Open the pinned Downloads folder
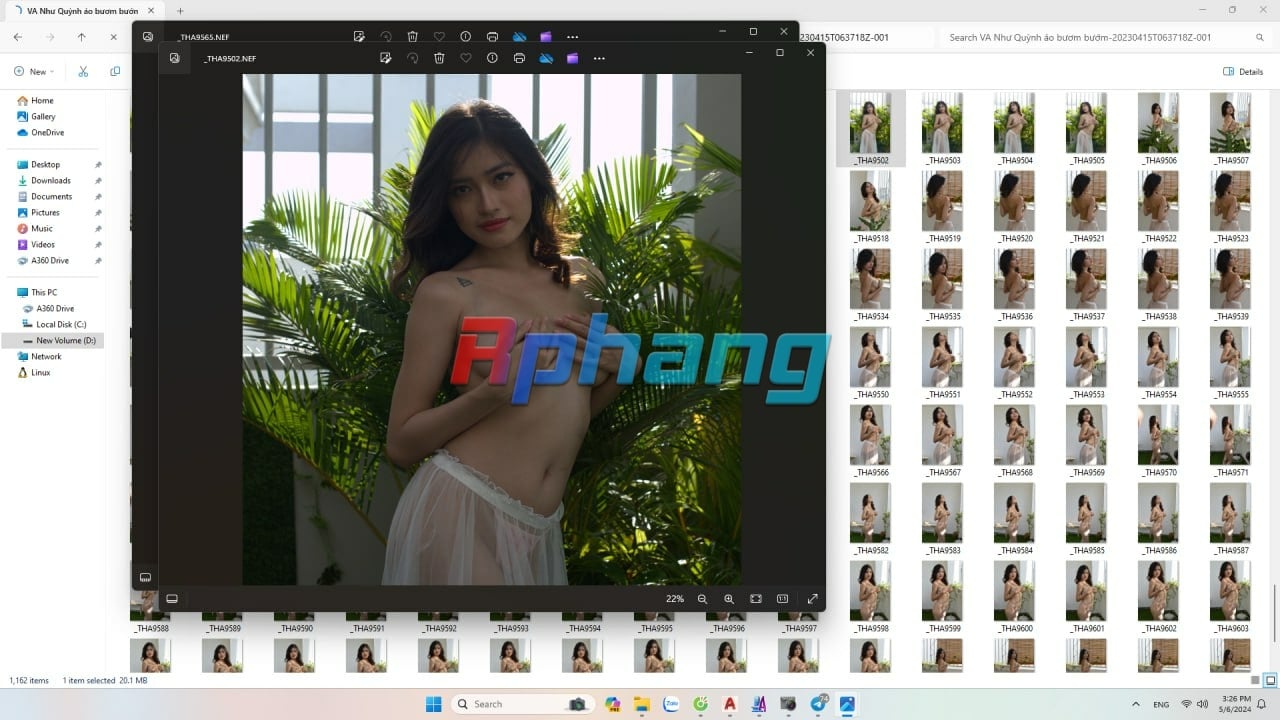 (x=50, y=180)
